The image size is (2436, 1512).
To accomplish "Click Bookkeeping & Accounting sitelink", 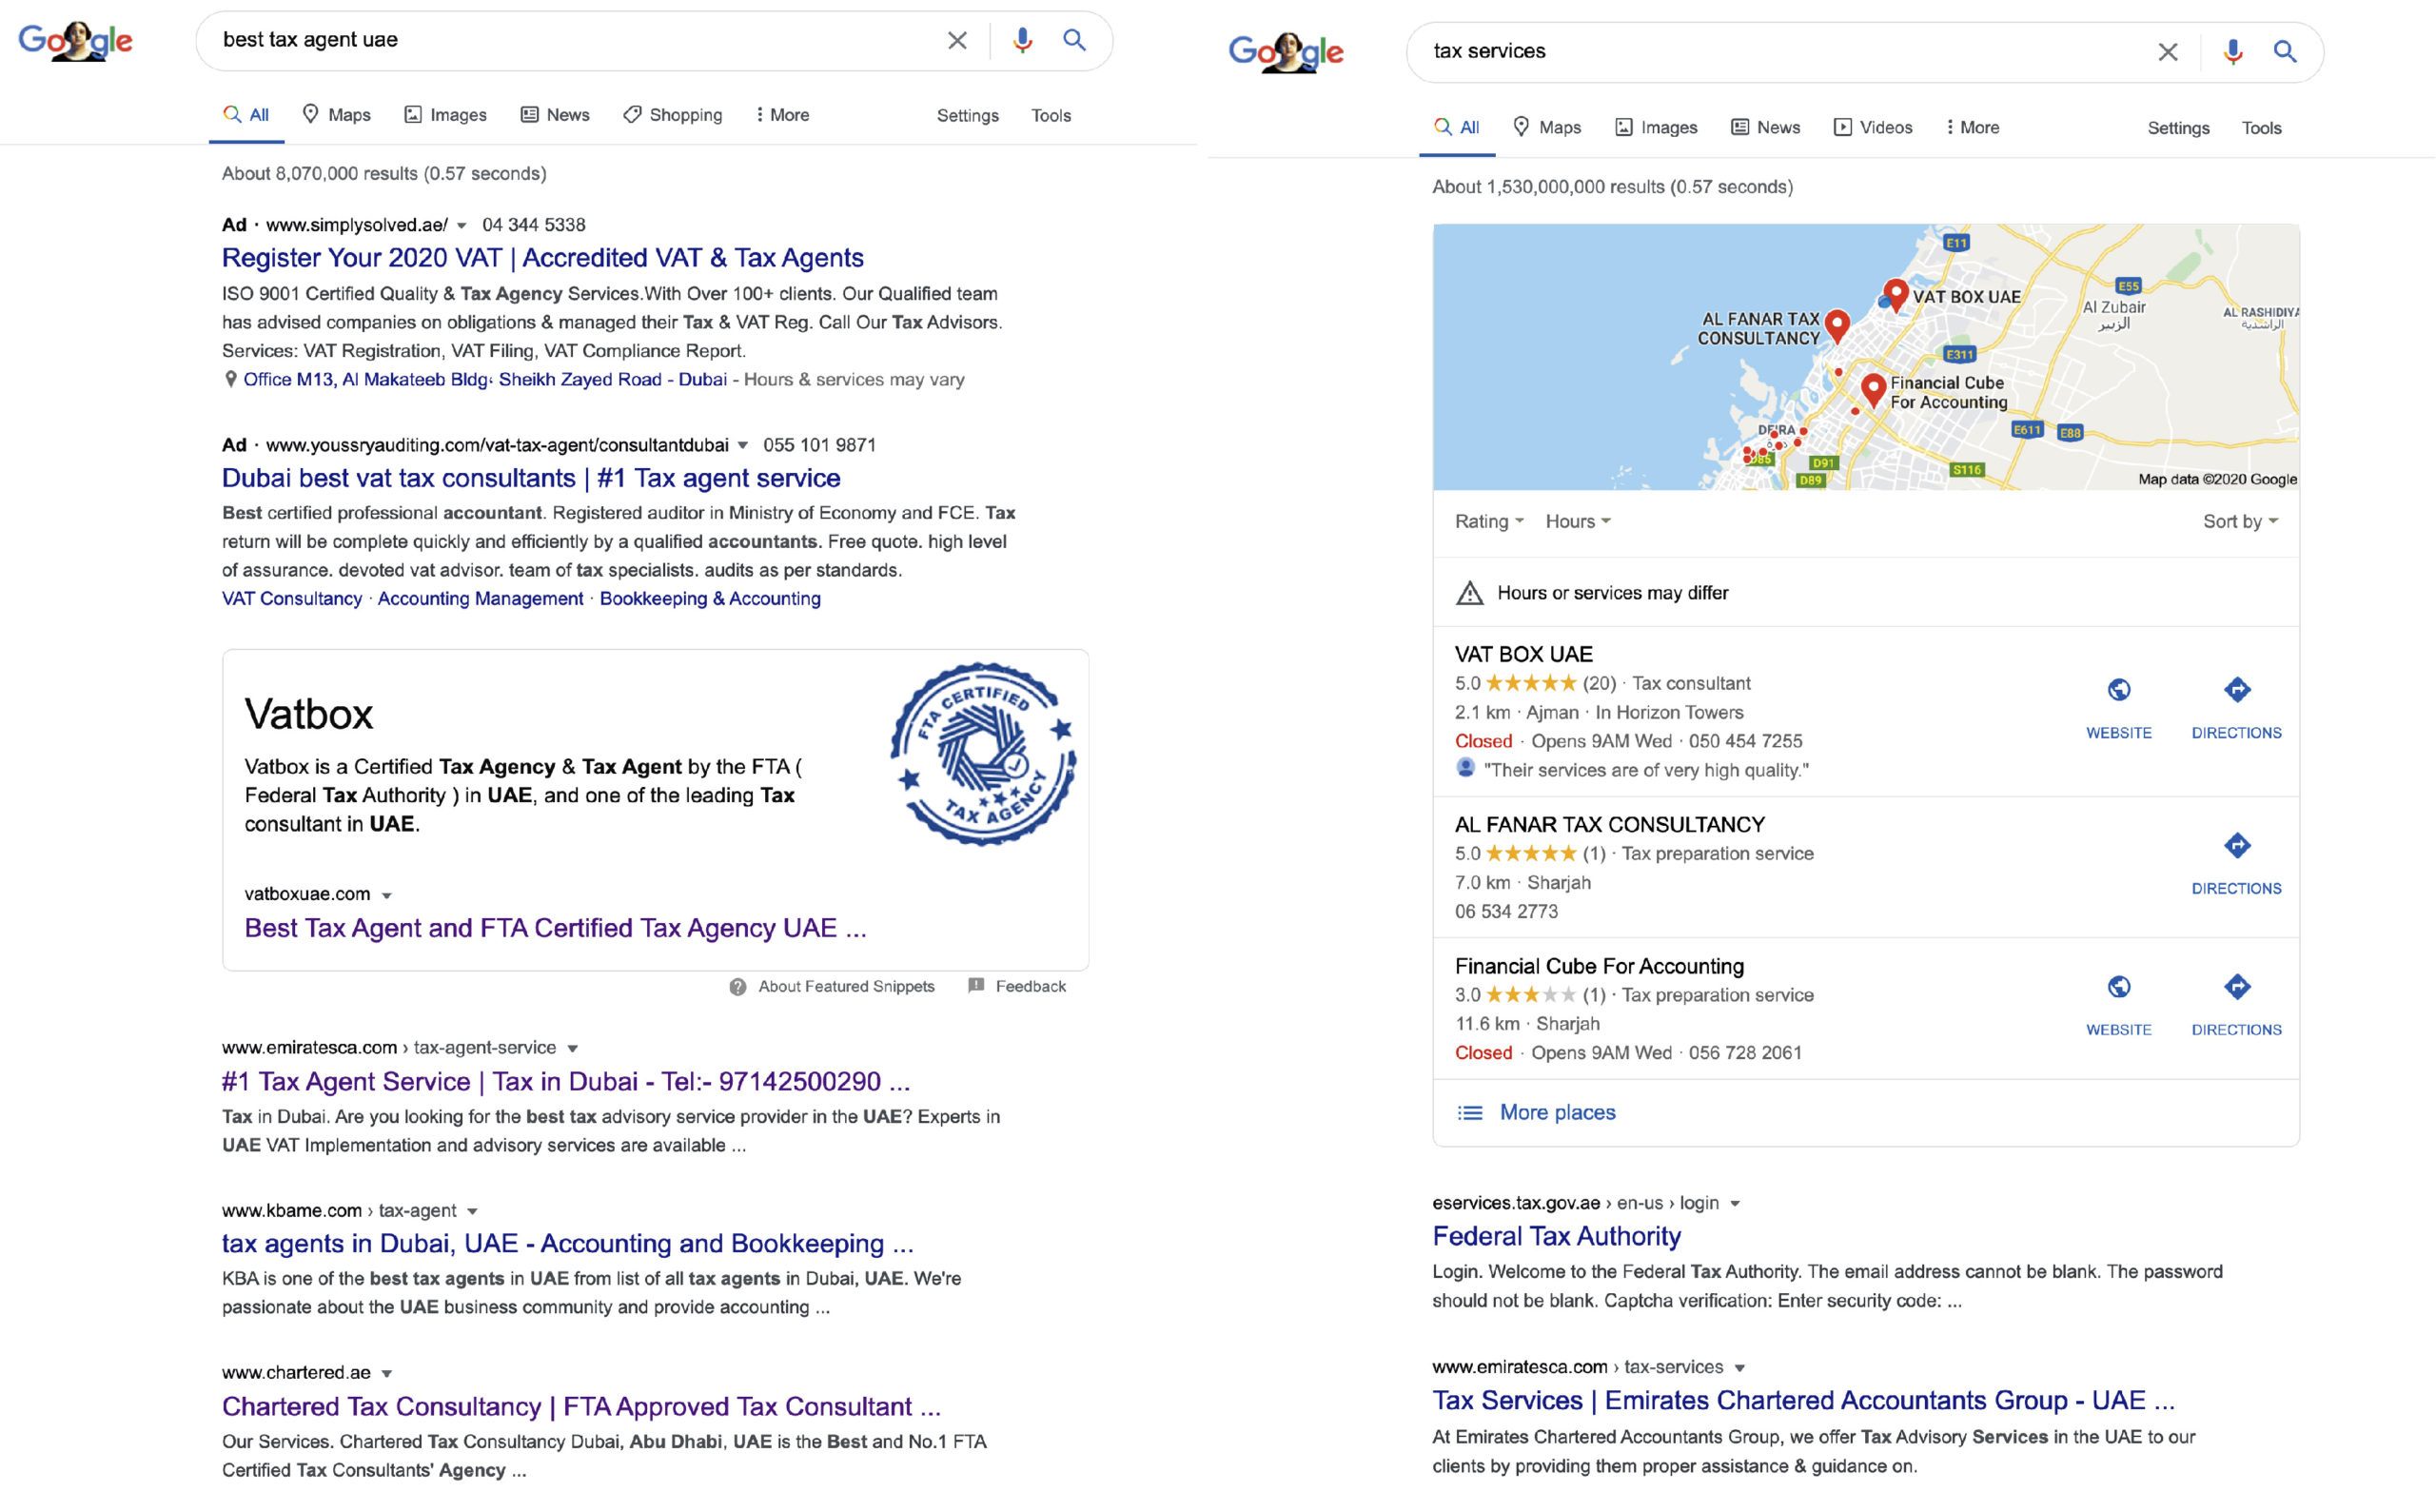I will tap(710, 598).
